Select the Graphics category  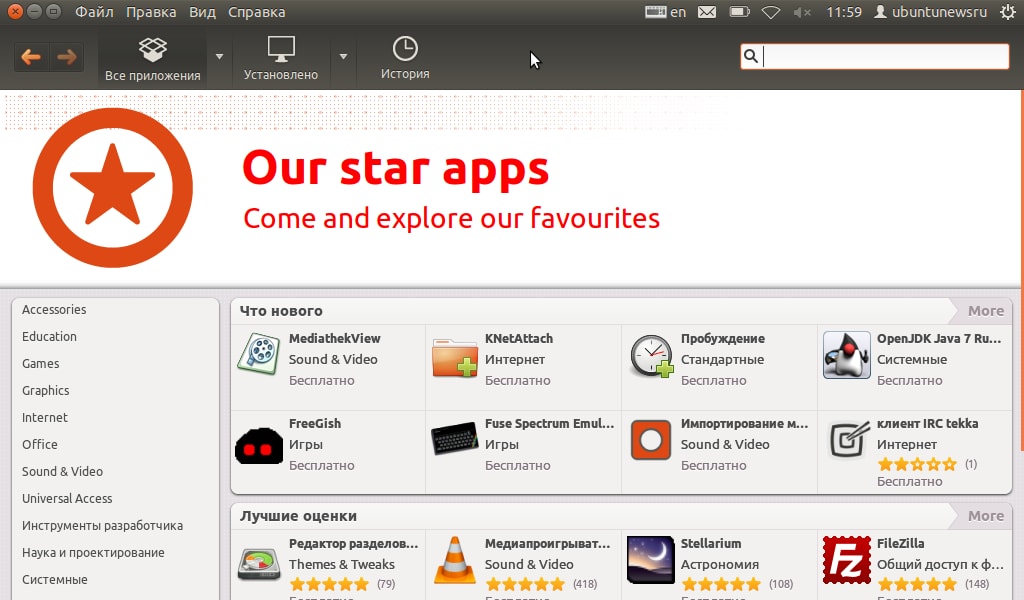point(46,390)
